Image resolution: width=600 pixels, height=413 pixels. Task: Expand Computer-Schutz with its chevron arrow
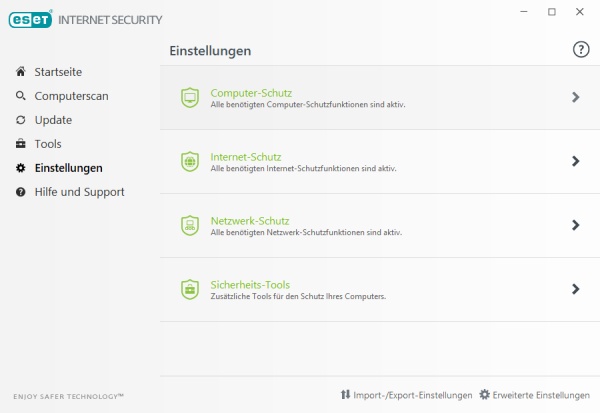[575, 97]
